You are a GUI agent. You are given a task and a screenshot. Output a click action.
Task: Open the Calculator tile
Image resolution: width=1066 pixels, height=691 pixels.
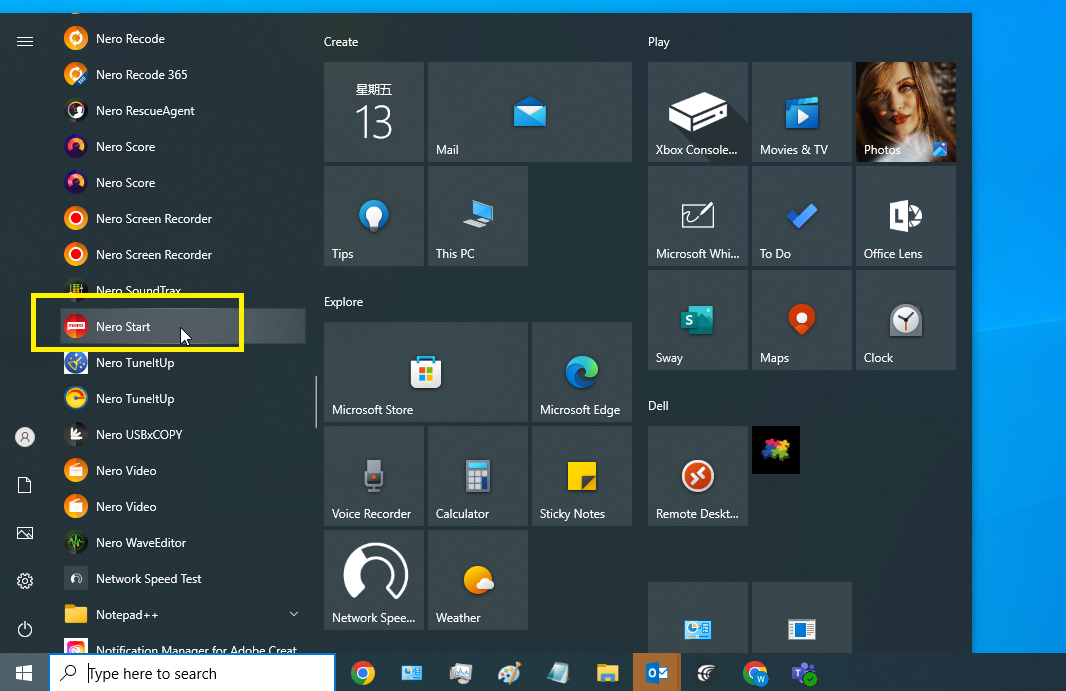pyautogui.click(x=478, y=476)
